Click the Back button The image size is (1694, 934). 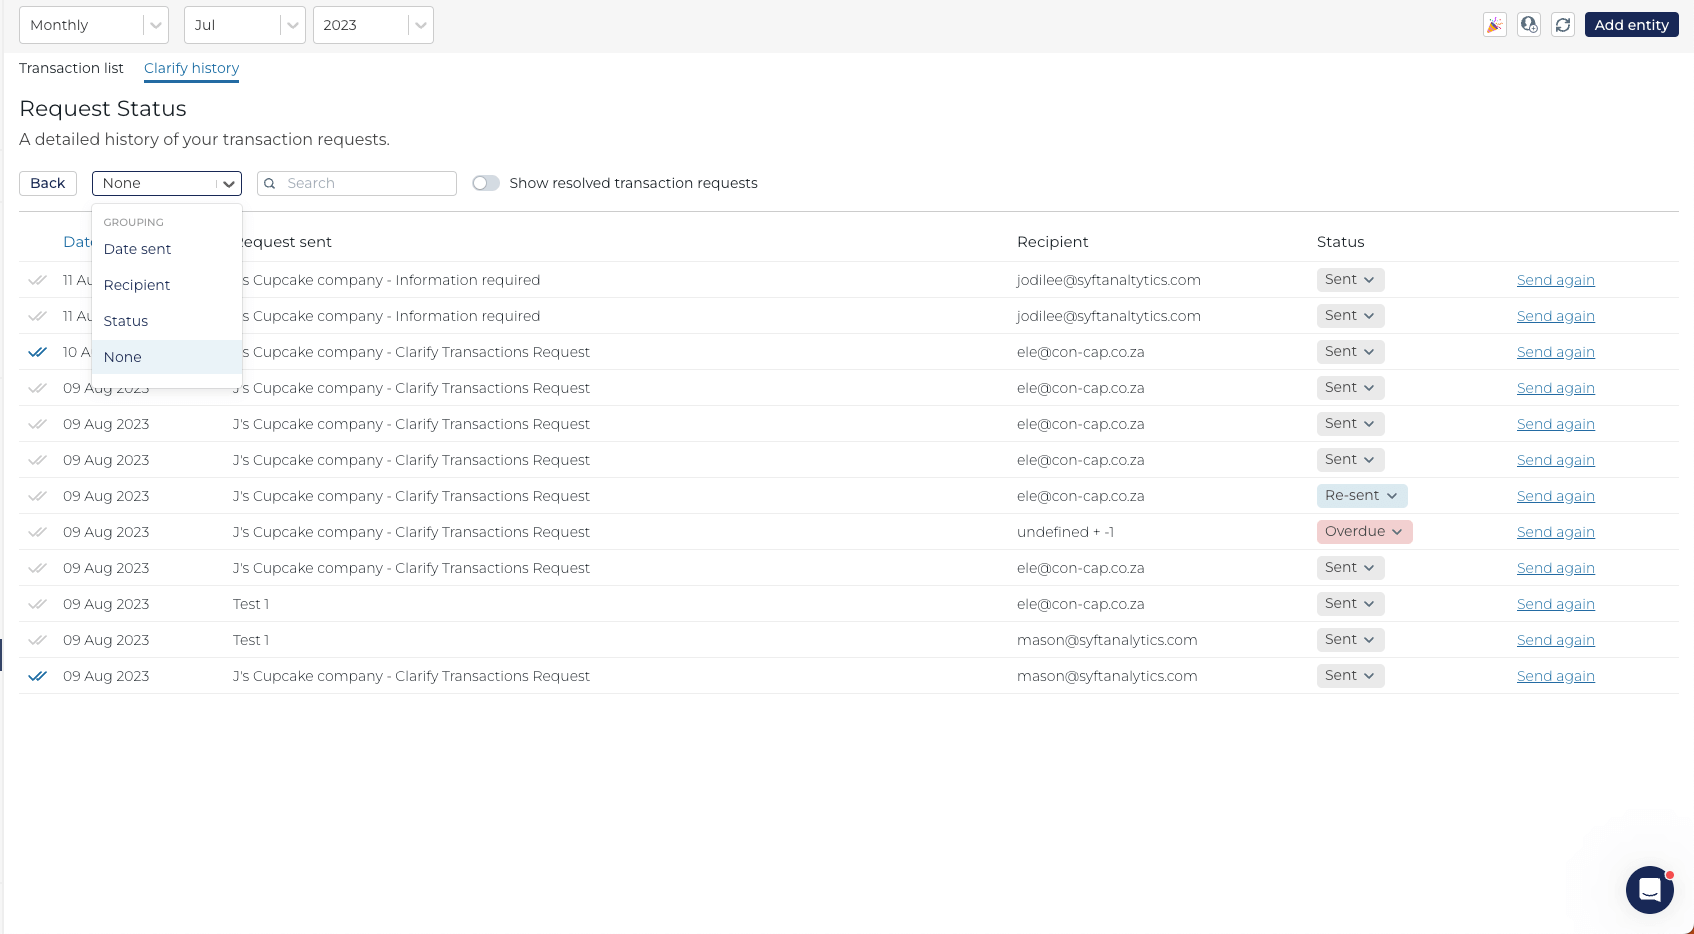(x=47, y=183)
